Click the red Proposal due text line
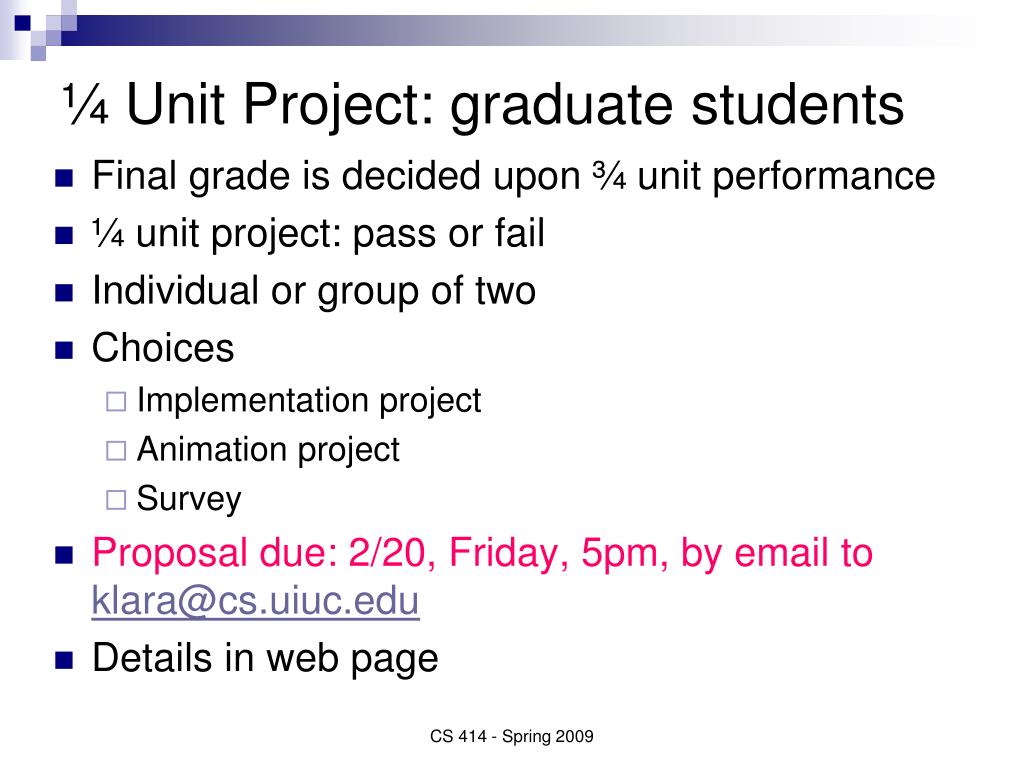 click(x=482, y=552)
